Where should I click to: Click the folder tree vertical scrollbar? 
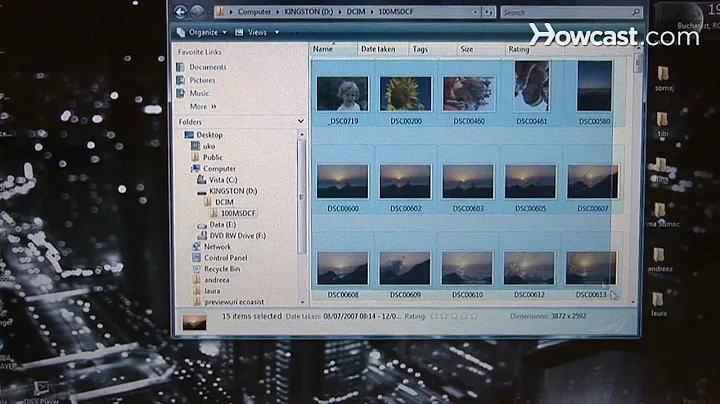pyautogui.click(x=302, y=197)
